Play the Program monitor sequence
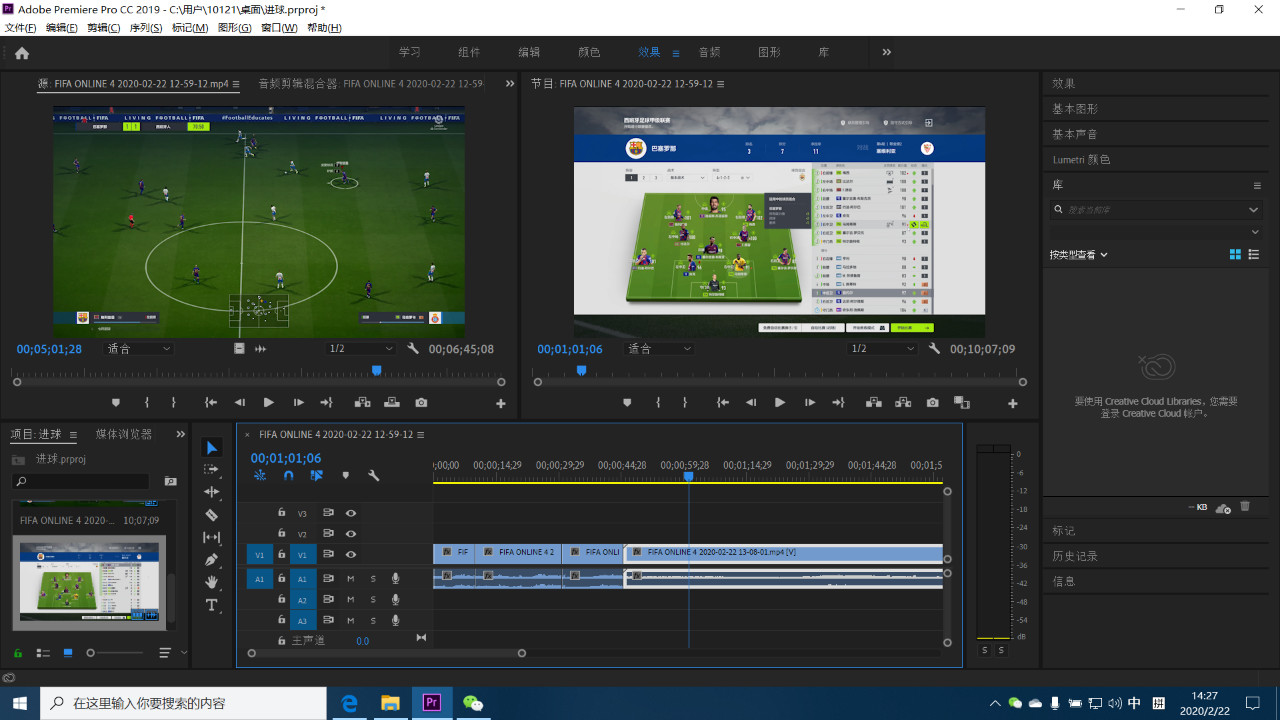 [x=780, y=402]
